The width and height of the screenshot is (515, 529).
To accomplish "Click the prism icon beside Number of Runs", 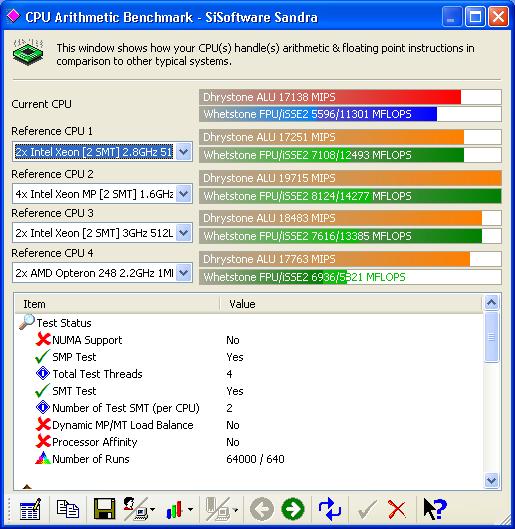I will pos(43,458).
